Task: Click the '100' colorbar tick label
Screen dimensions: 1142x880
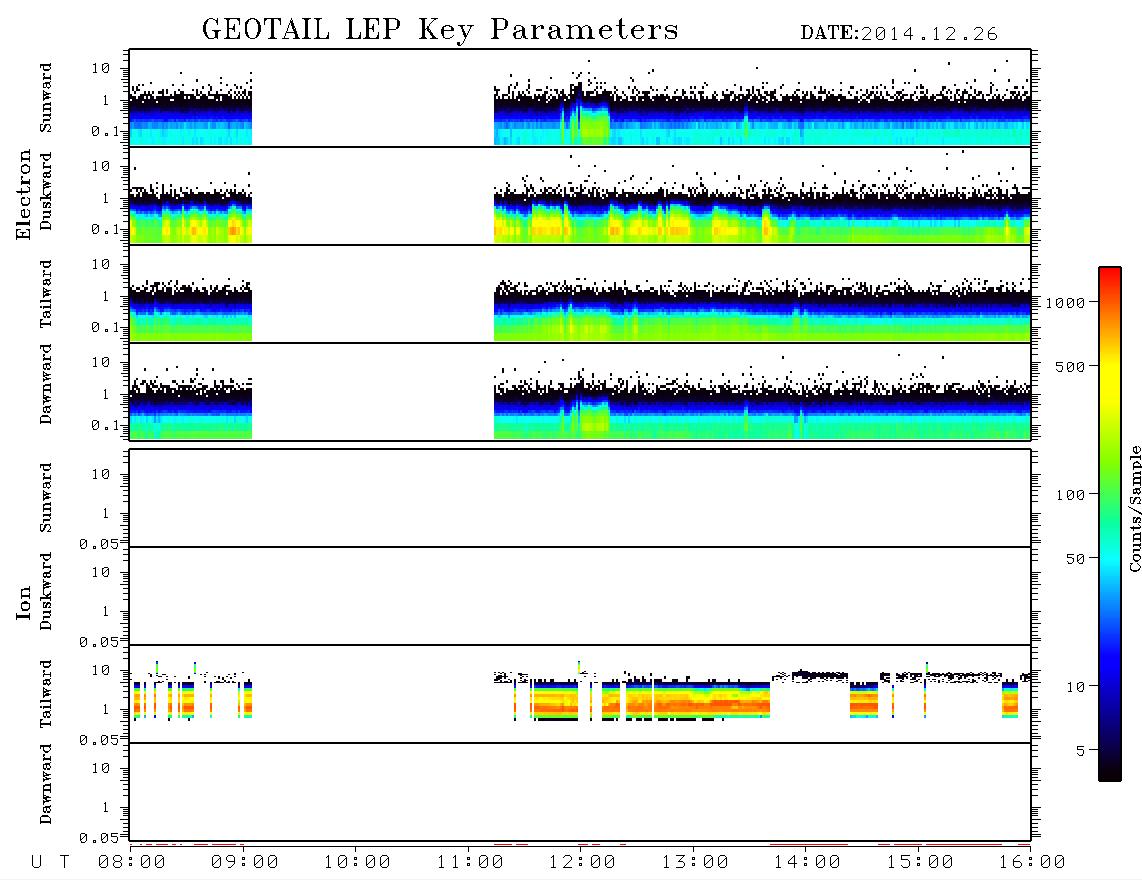Action: [x=1070, y=495]
